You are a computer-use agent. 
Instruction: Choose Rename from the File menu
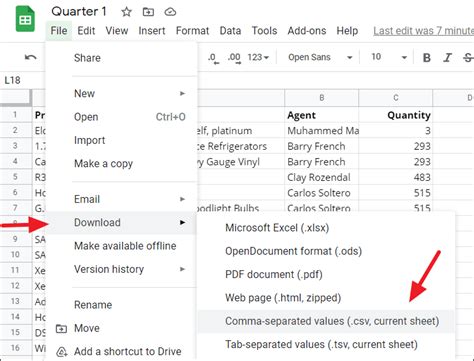(x=121, y=305)
